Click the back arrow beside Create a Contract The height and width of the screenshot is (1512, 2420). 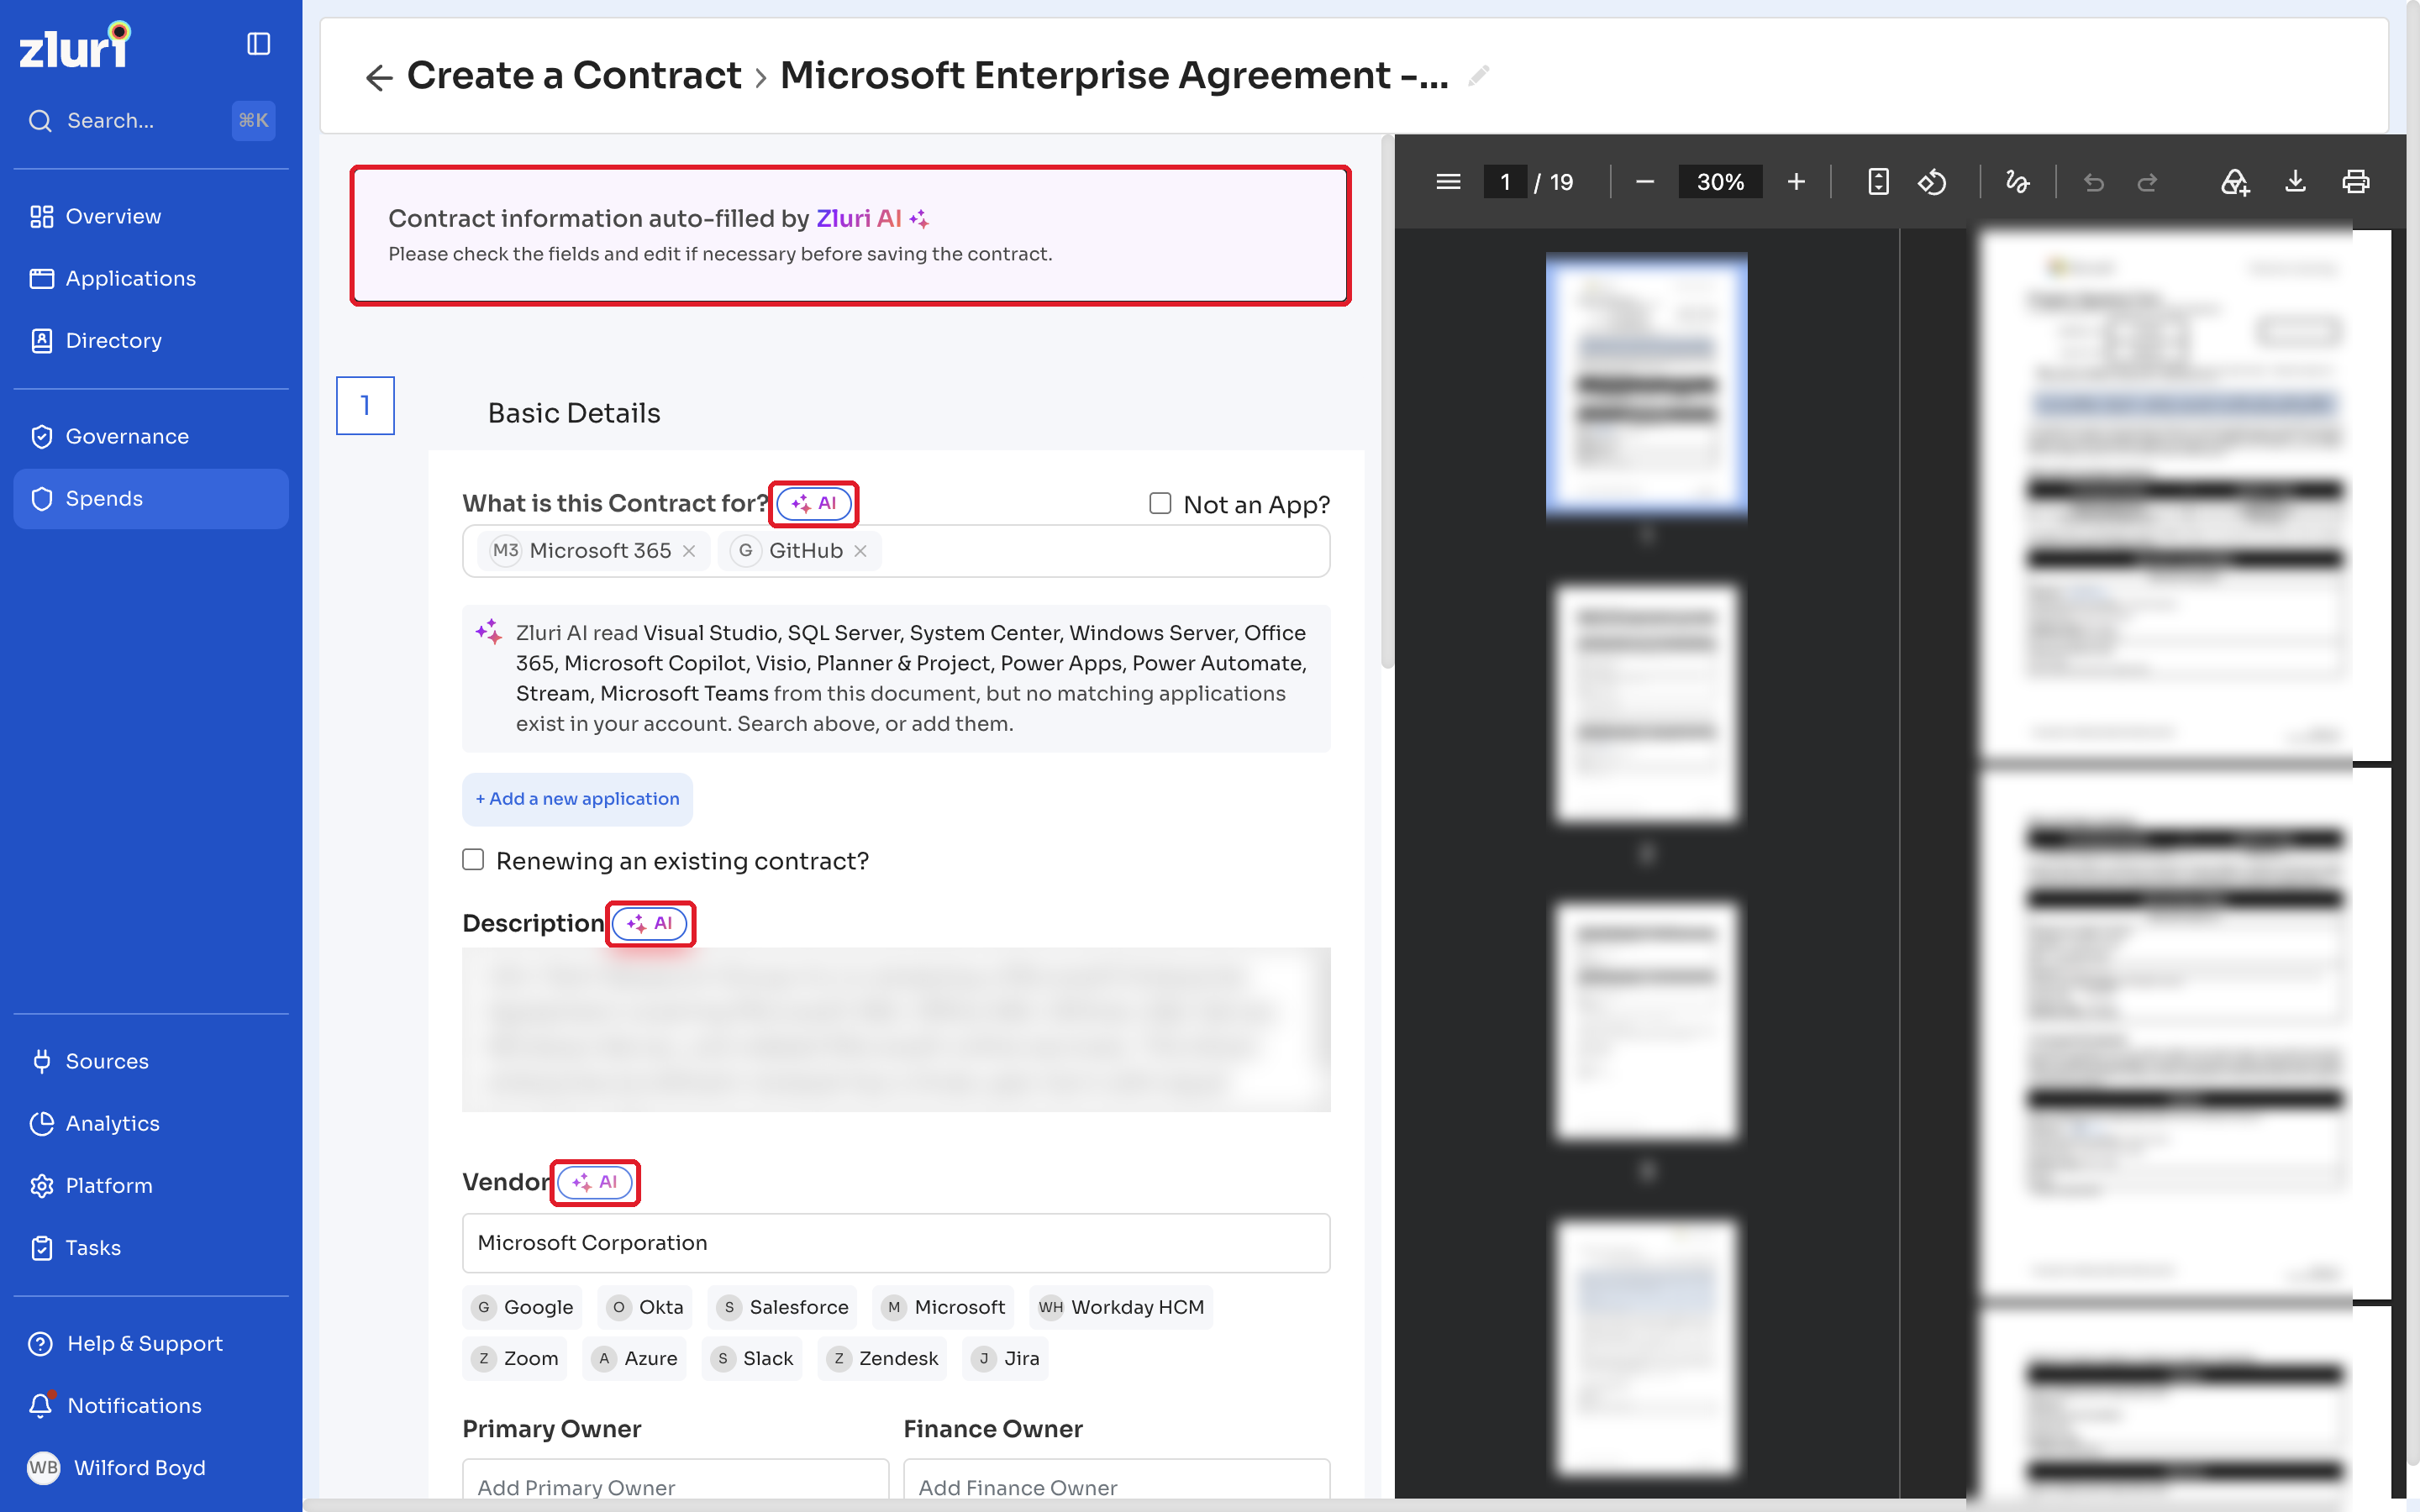pos(379,77)
